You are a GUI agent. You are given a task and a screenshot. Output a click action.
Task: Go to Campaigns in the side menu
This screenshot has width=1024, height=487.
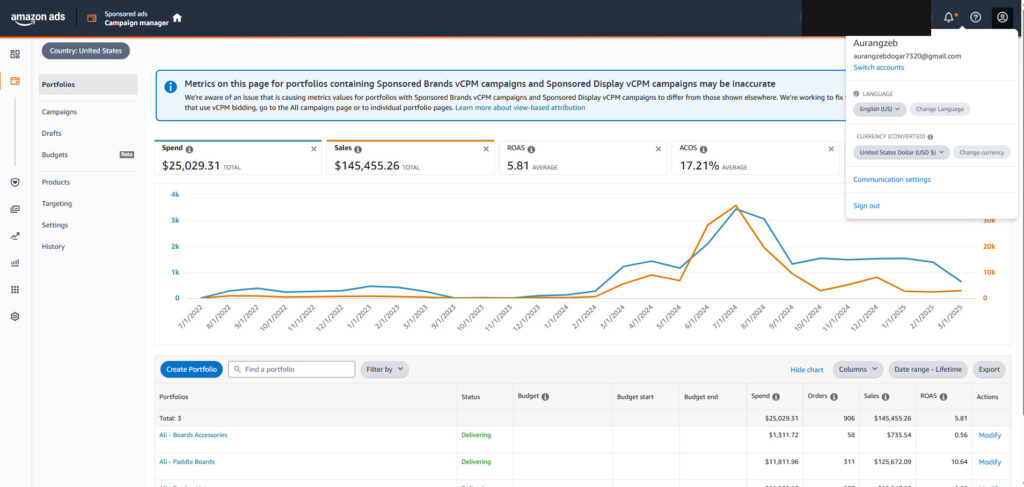point(60,112)
